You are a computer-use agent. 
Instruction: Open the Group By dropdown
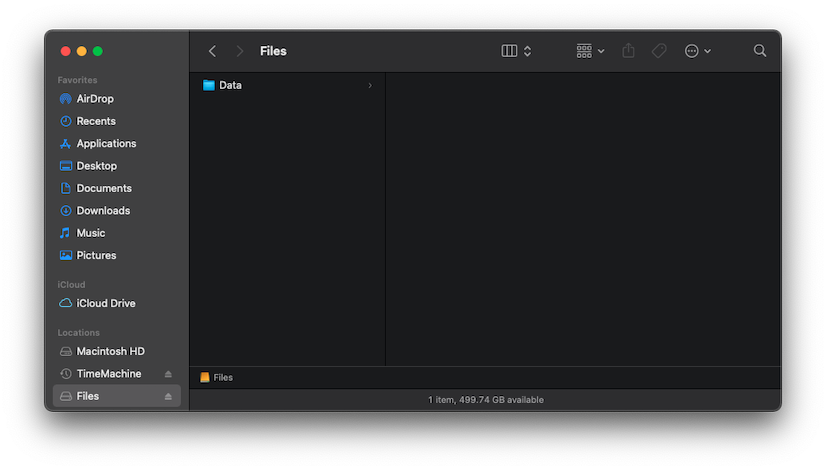(x=590, y=51)
